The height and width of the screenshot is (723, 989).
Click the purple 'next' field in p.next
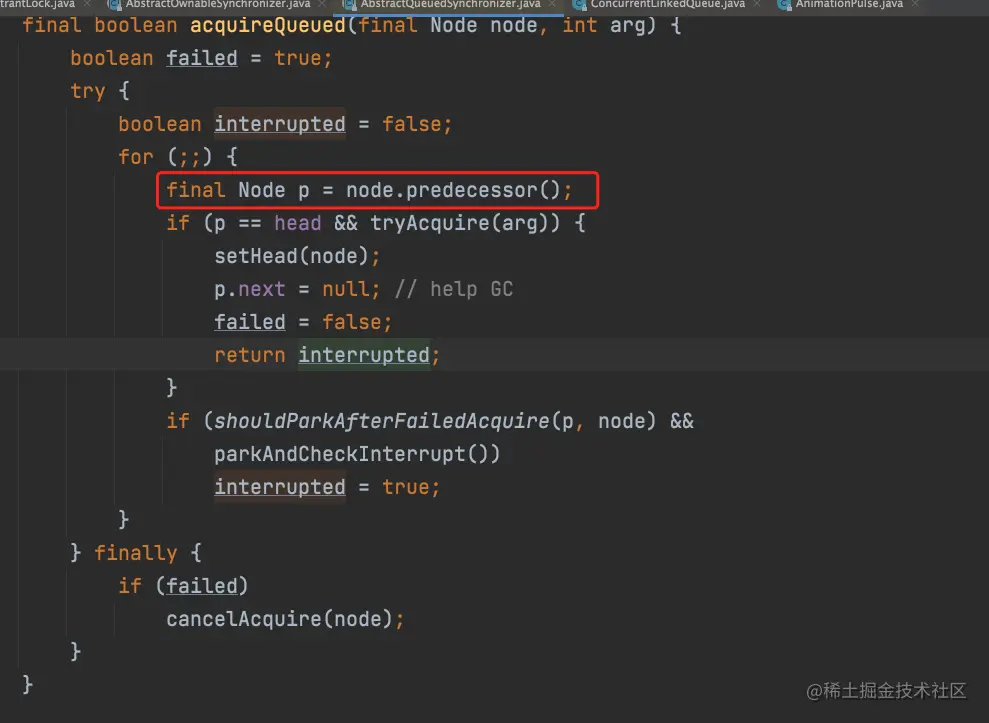262,290
